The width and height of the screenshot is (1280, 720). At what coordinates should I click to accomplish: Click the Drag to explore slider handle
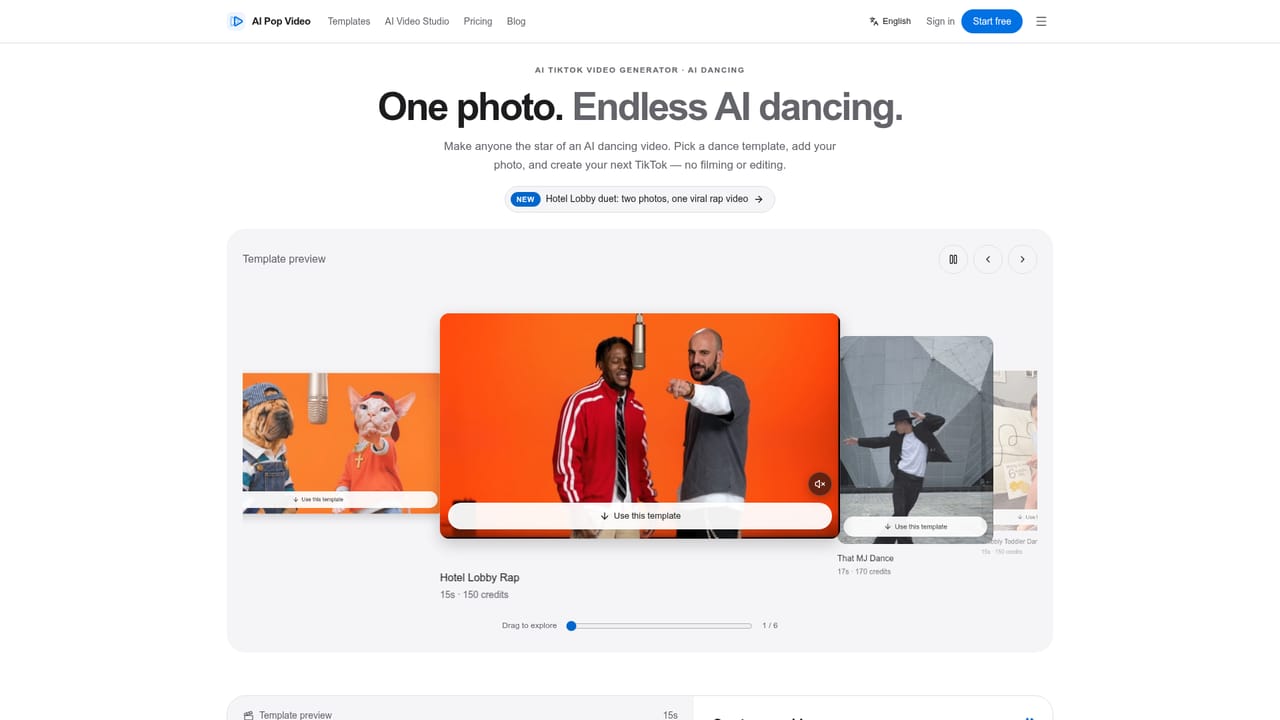tap(571, 626)
